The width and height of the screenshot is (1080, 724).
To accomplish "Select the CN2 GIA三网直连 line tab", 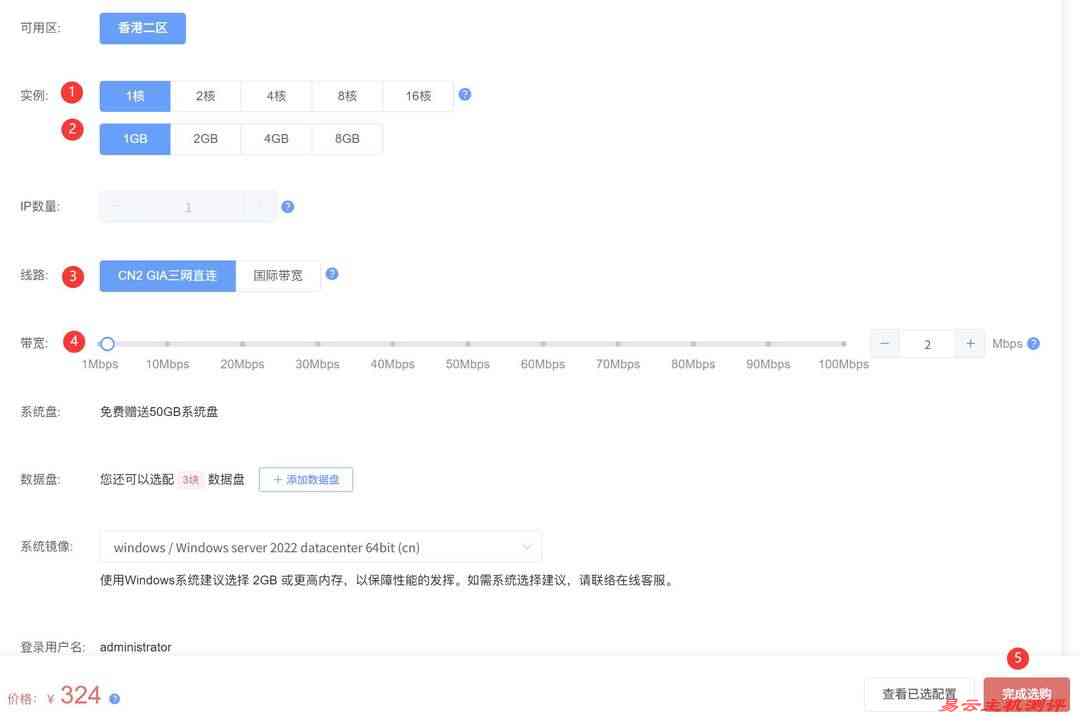I will 167,274.
